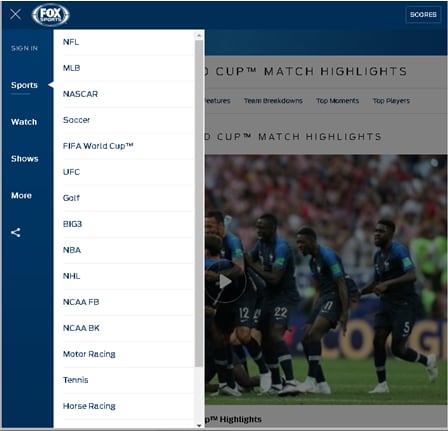448x431 pixels.
Task: Open the SCORES button
Action: 423,15
